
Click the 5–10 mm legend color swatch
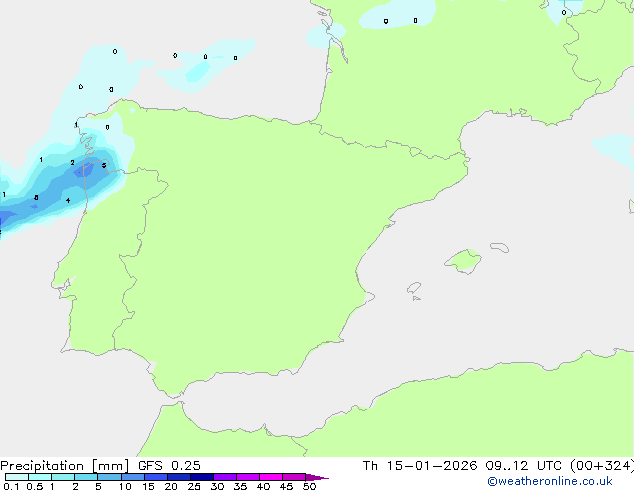point(109,477)
